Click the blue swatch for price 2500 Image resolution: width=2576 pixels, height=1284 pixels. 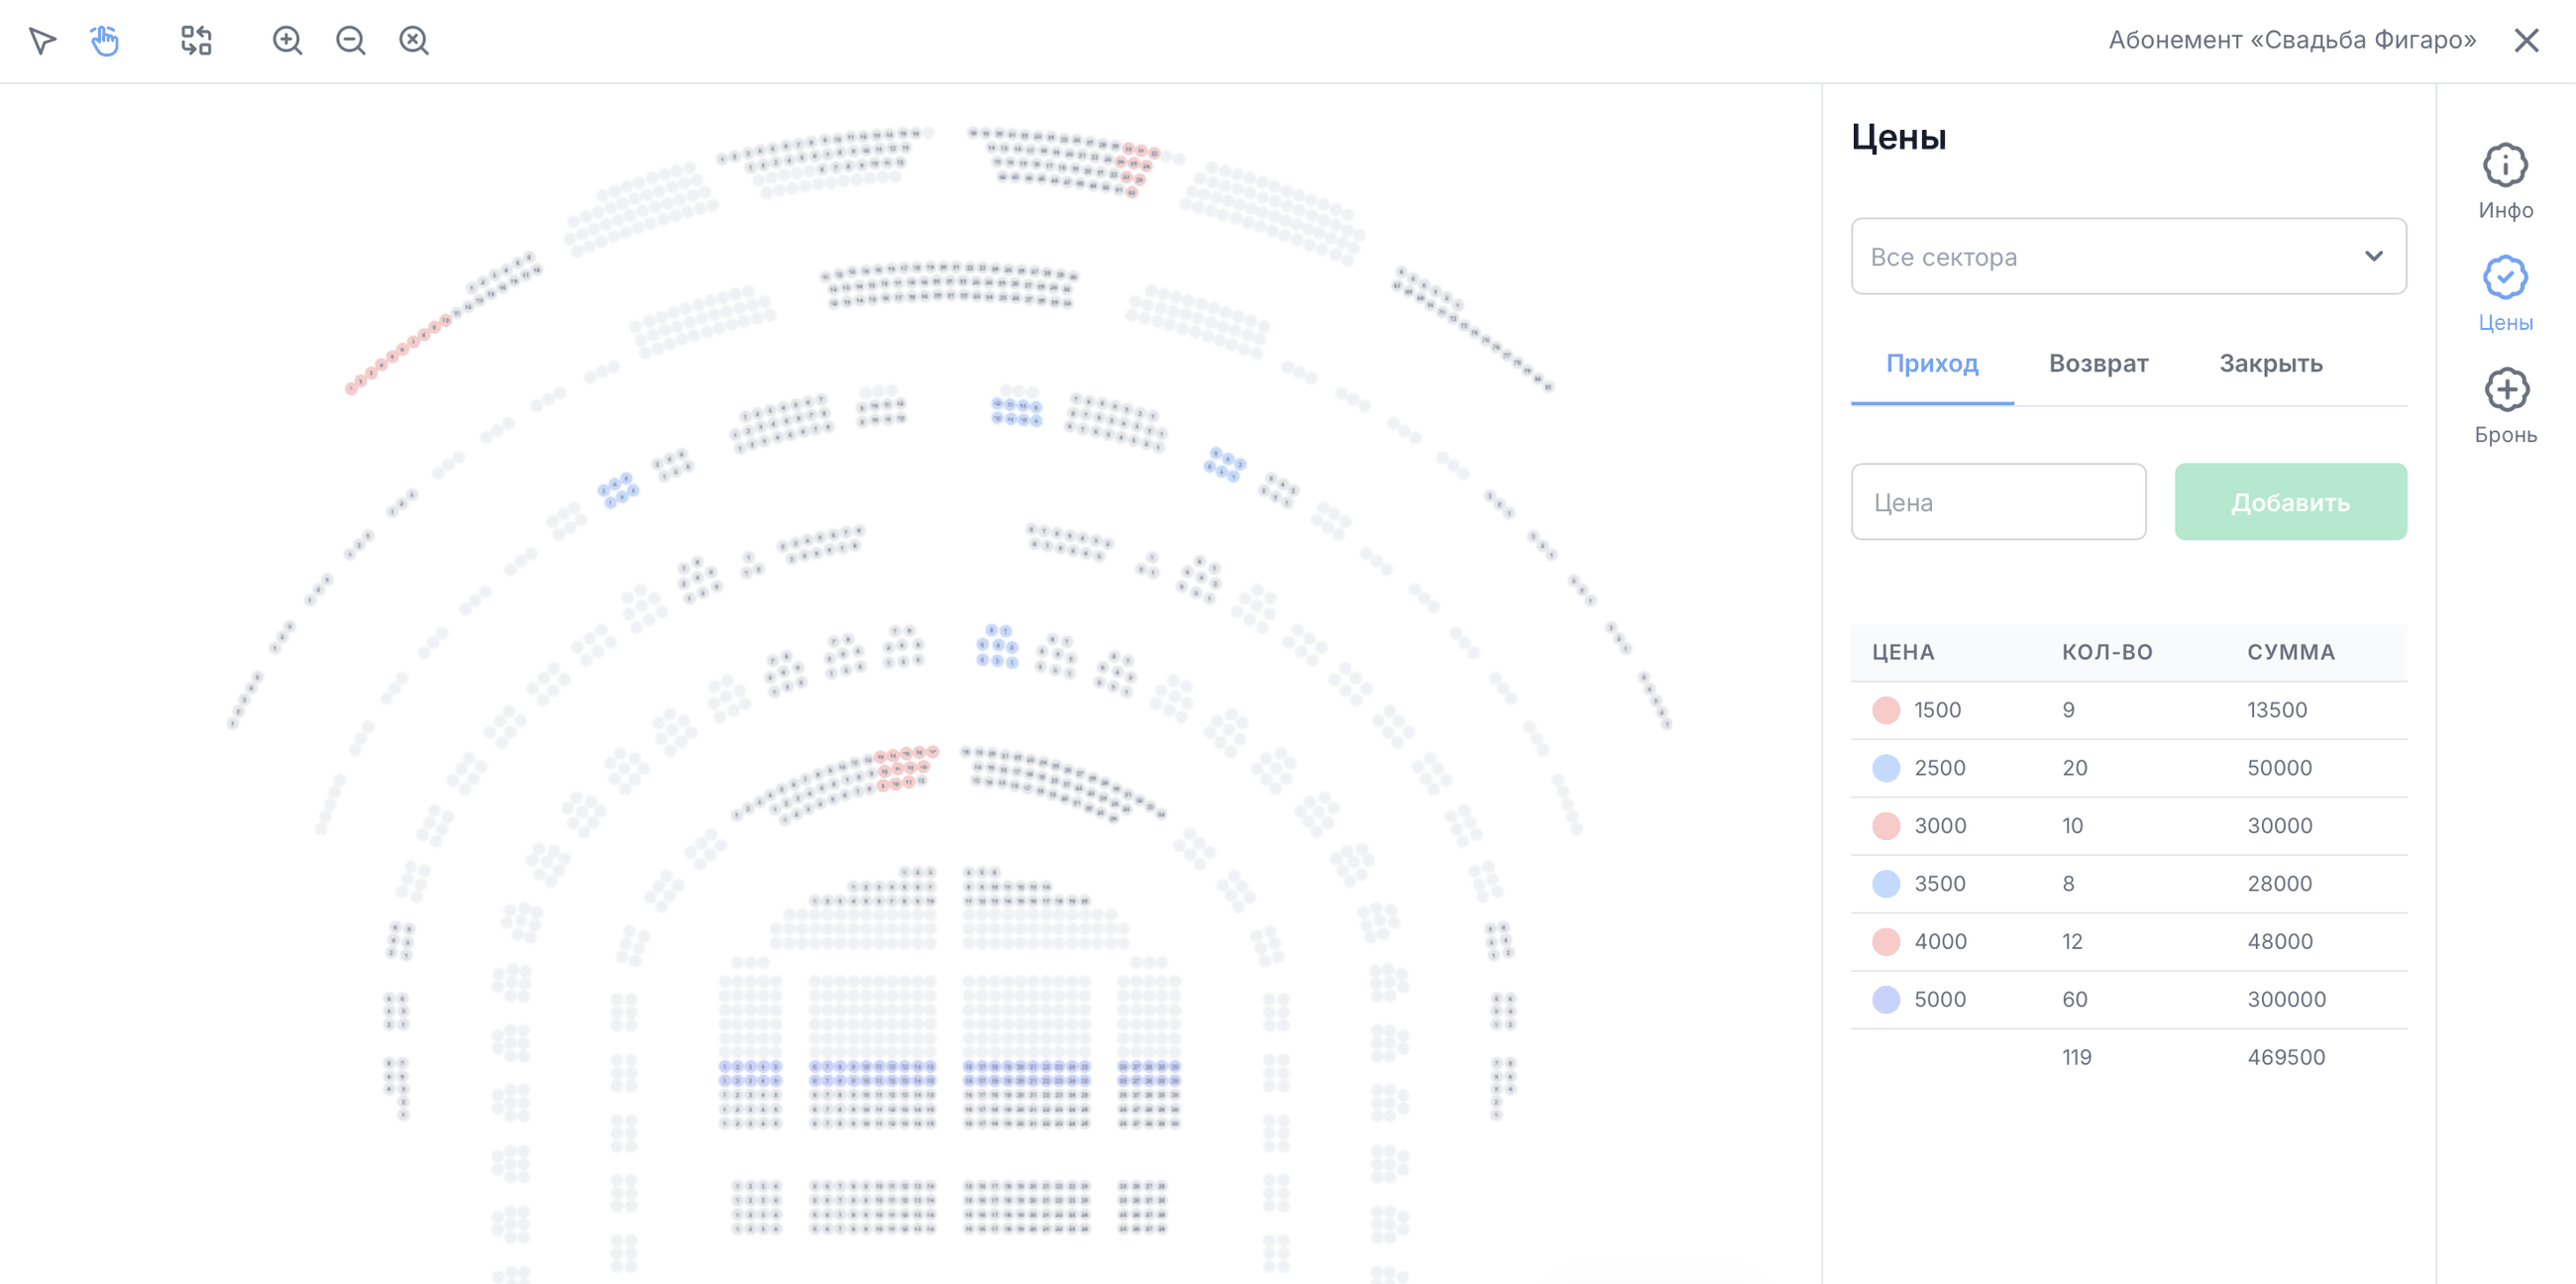coord(1885,768)
